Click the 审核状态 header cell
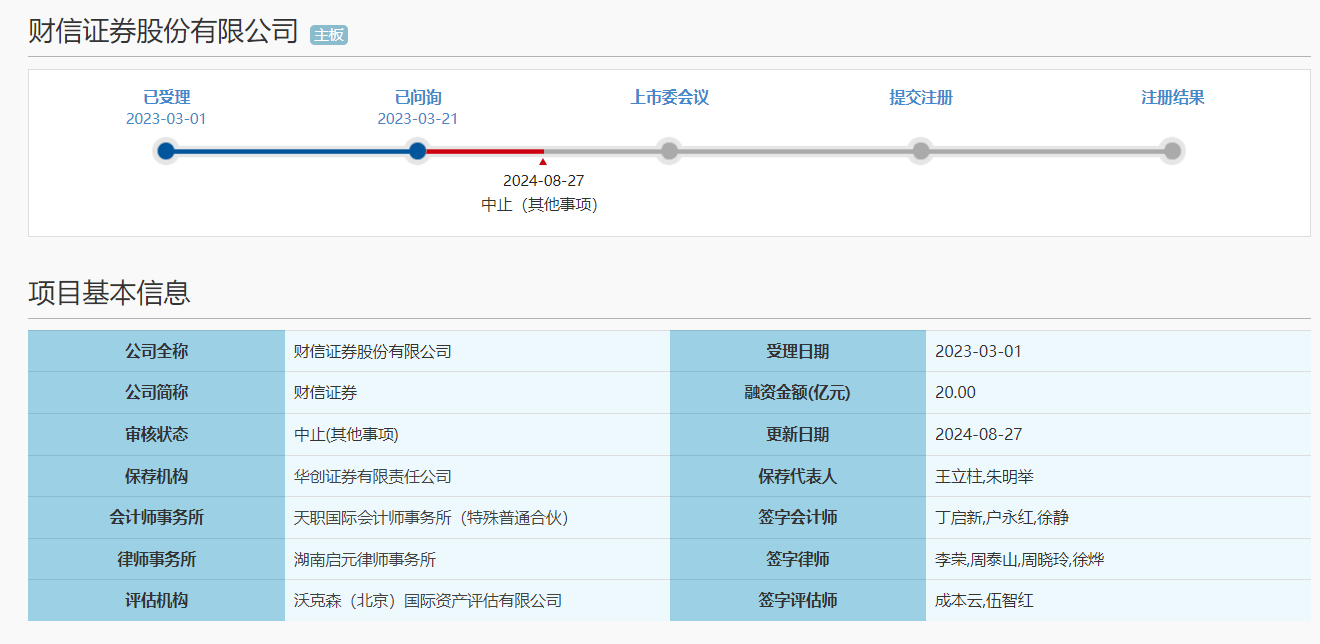The image size is (1320, 644). tap(156, 434)
